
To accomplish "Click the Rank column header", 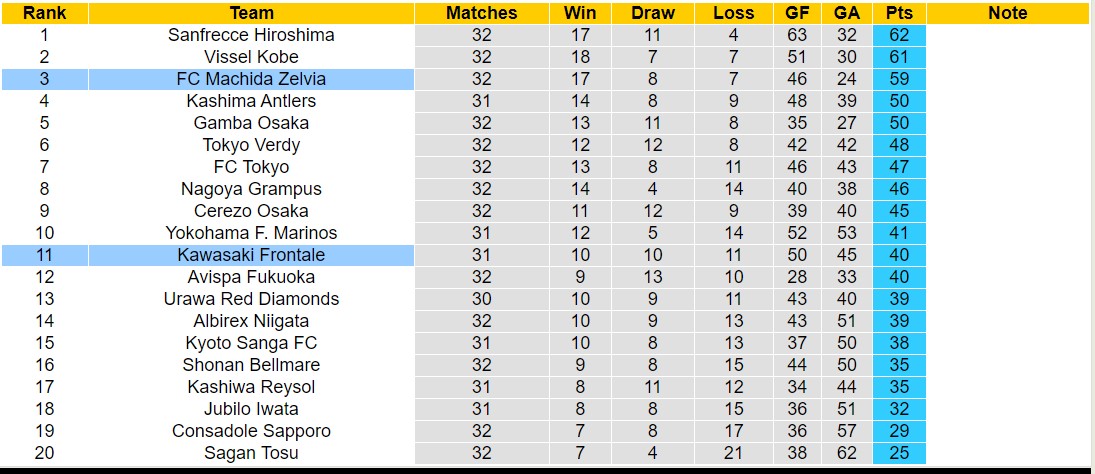I will tap(44, 13).
